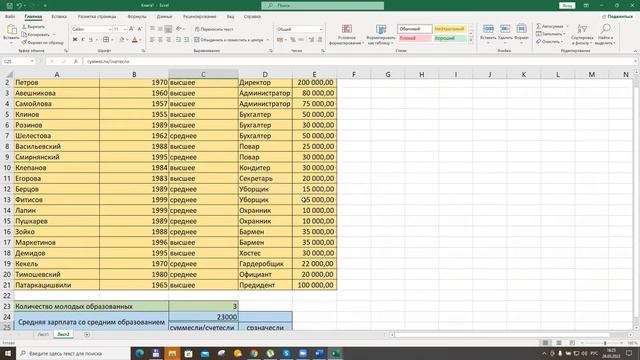This screenshot has width=640, height=360.
Task: Expand the cell styles gallery
Action: click(x=471, y=40)
